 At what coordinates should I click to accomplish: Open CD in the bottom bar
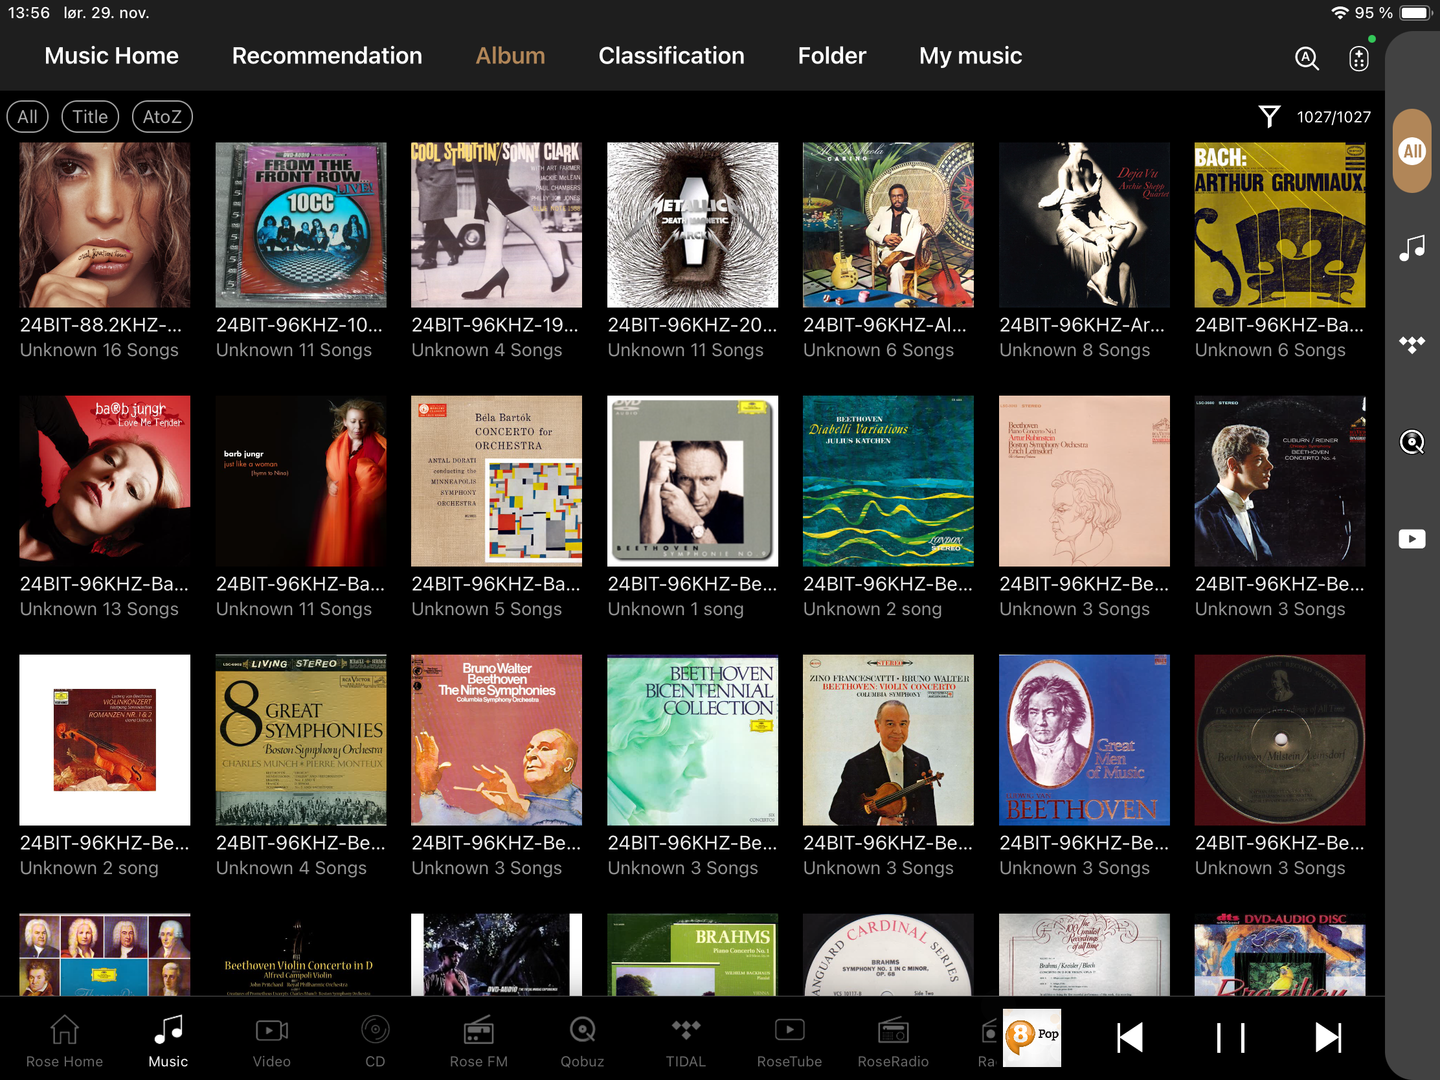(x=375, y=1040)
